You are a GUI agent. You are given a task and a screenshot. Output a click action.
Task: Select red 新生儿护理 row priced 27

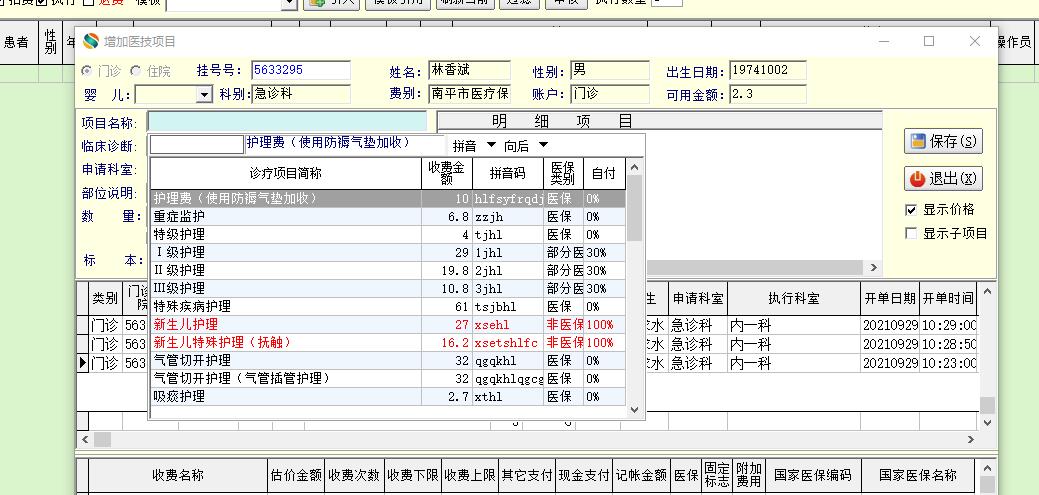388,325
